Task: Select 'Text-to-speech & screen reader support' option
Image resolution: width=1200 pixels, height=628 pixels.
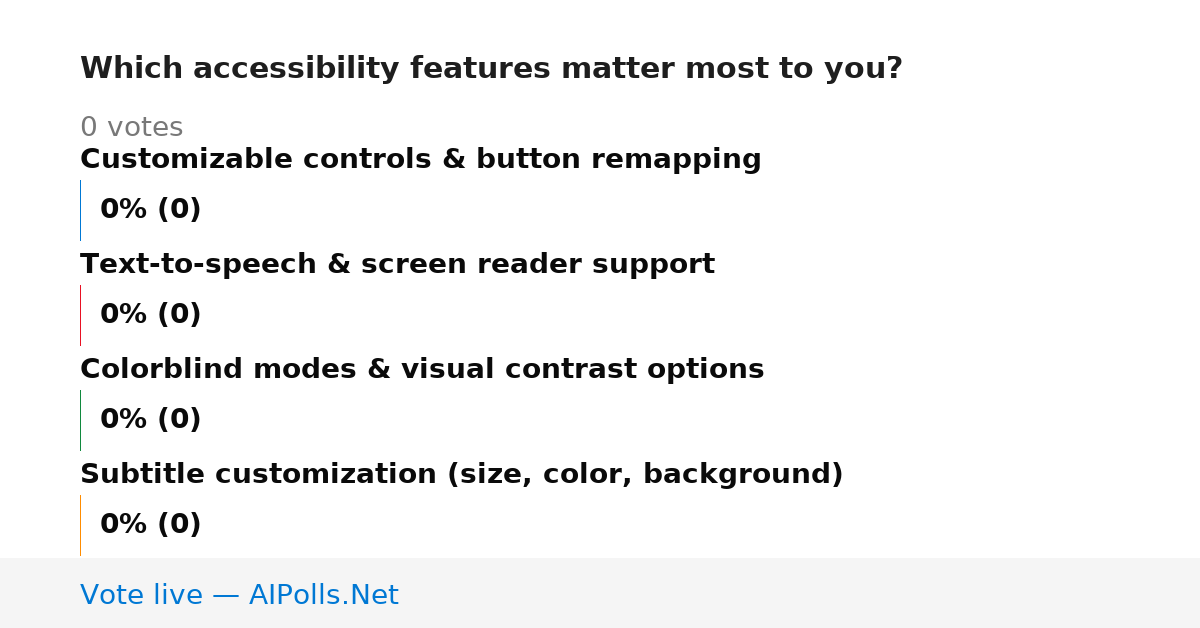Action: (397, 264)
